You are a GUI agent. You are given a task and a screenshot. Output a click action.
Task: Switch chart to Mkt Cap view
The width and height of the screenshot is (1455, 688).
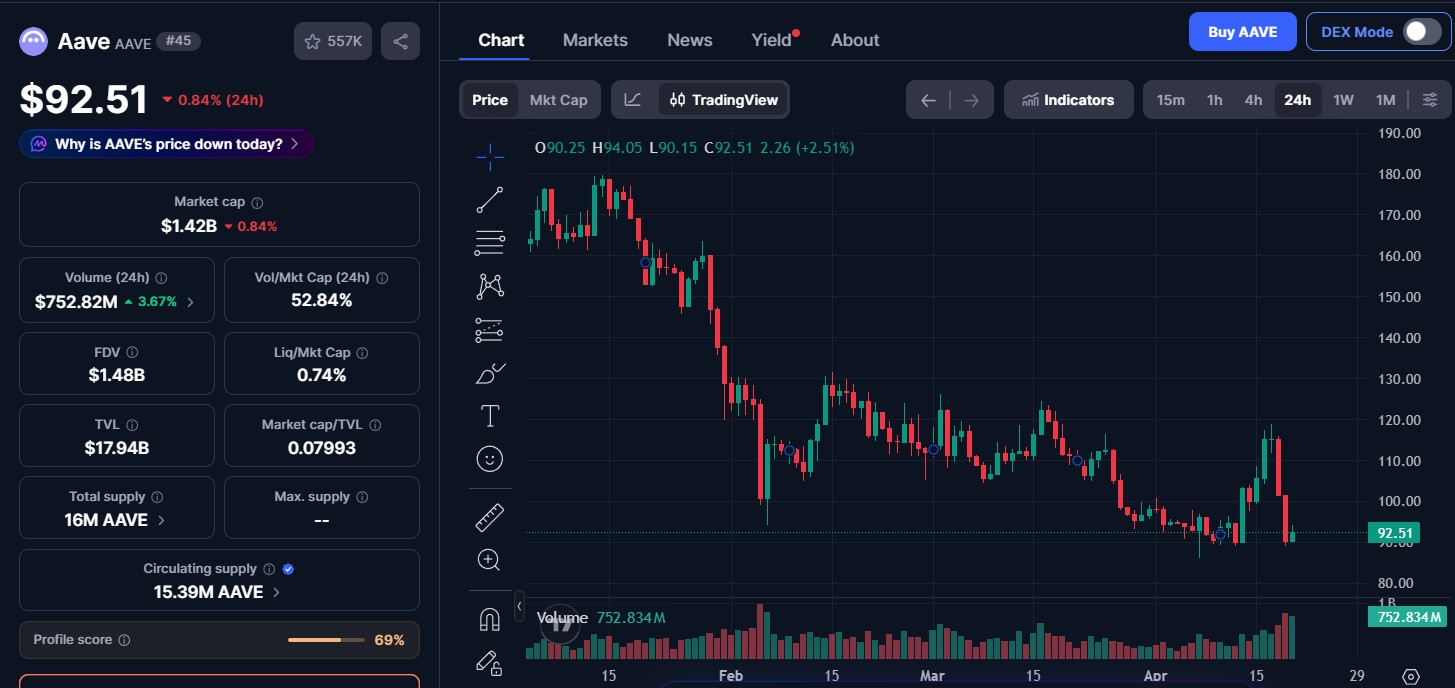558,99
